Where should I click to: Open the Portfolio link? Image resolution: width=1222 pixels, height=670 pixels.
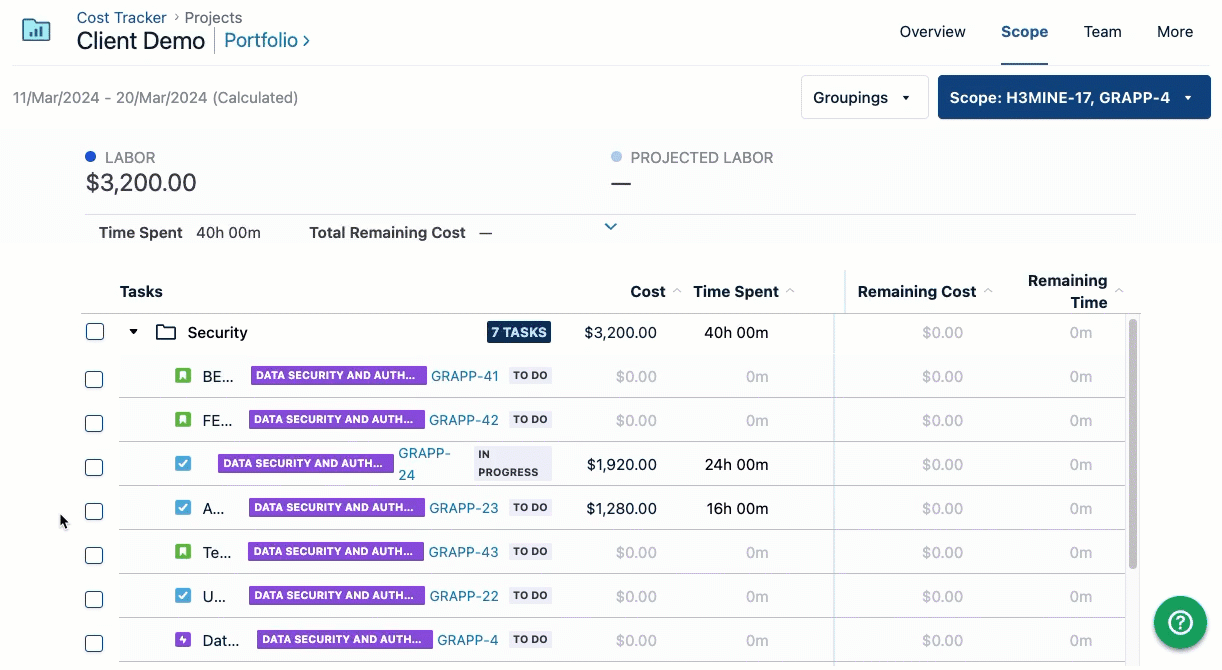click(267, 41)
